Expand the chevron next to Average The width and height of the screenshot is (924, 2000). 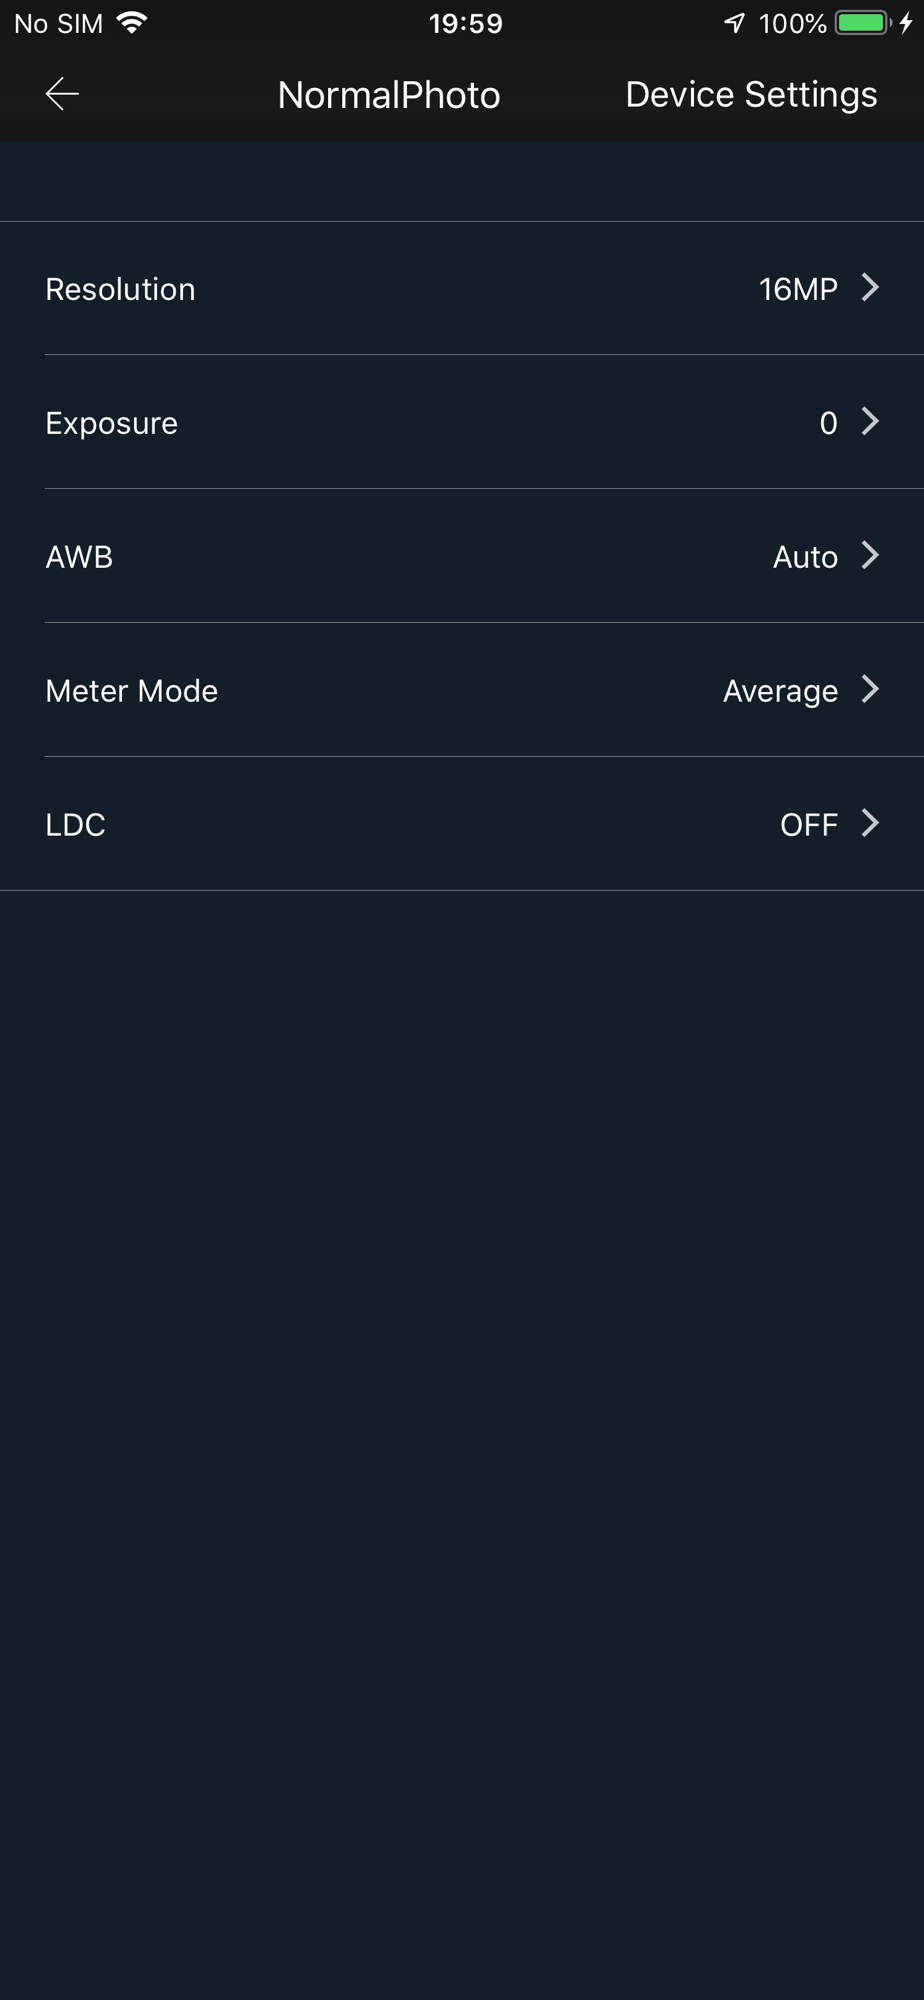871,690
